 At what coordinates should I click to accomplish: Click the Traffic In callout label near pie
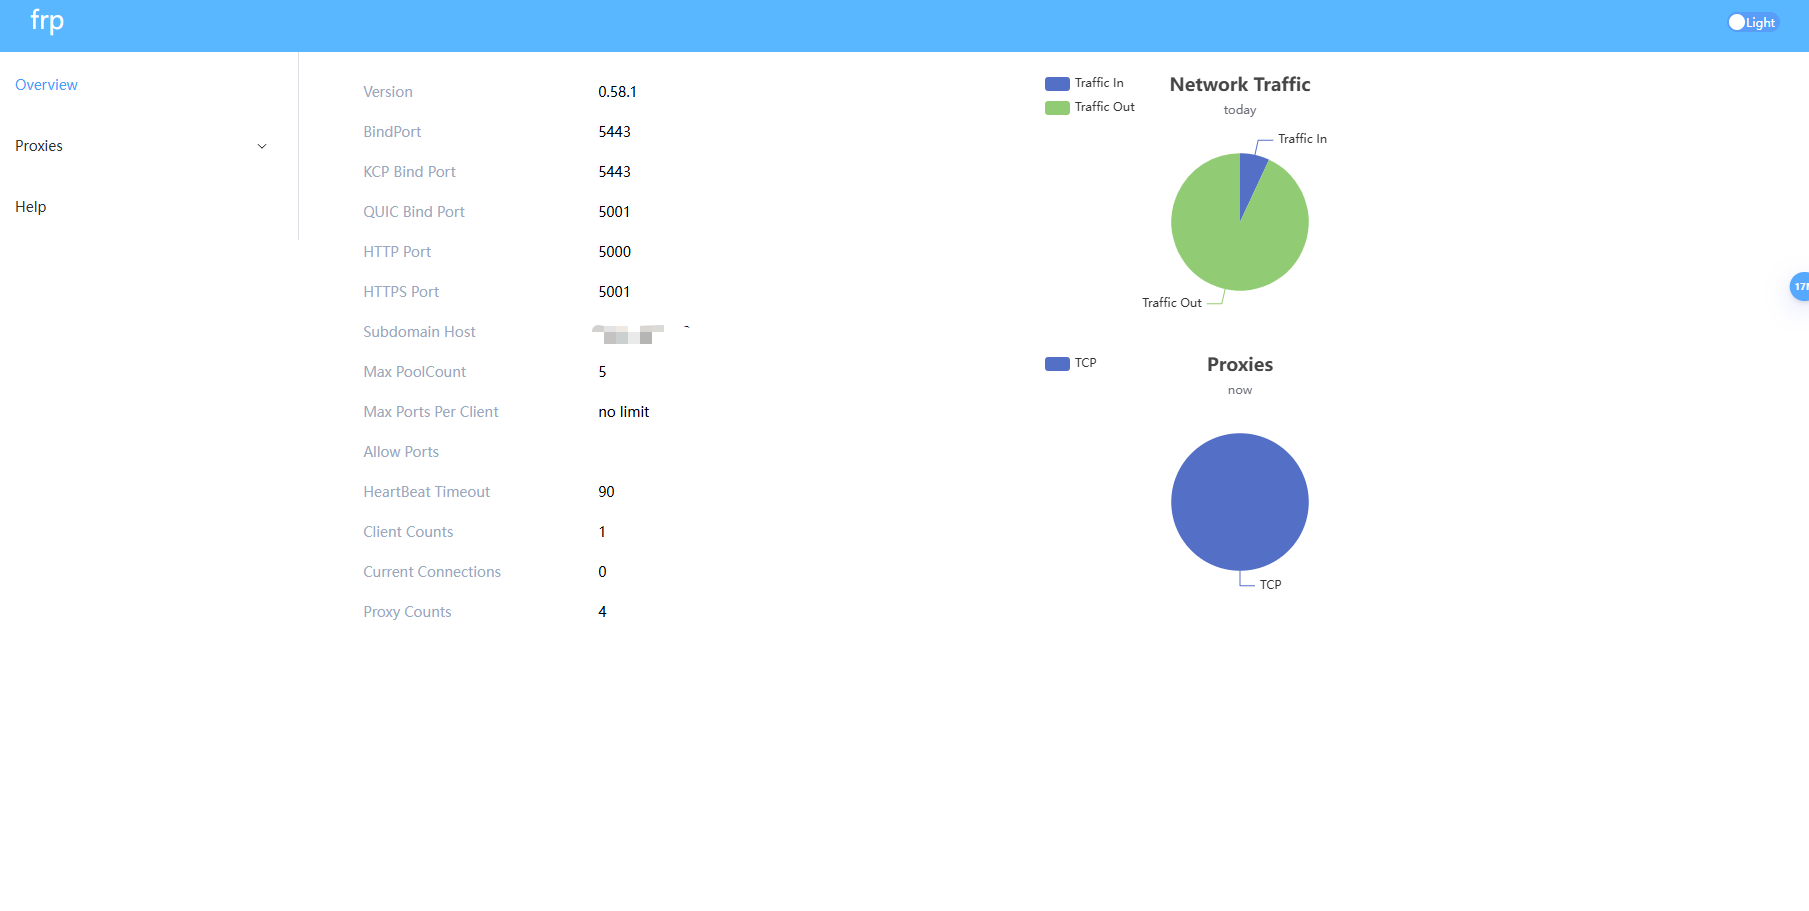point(1302,139)
